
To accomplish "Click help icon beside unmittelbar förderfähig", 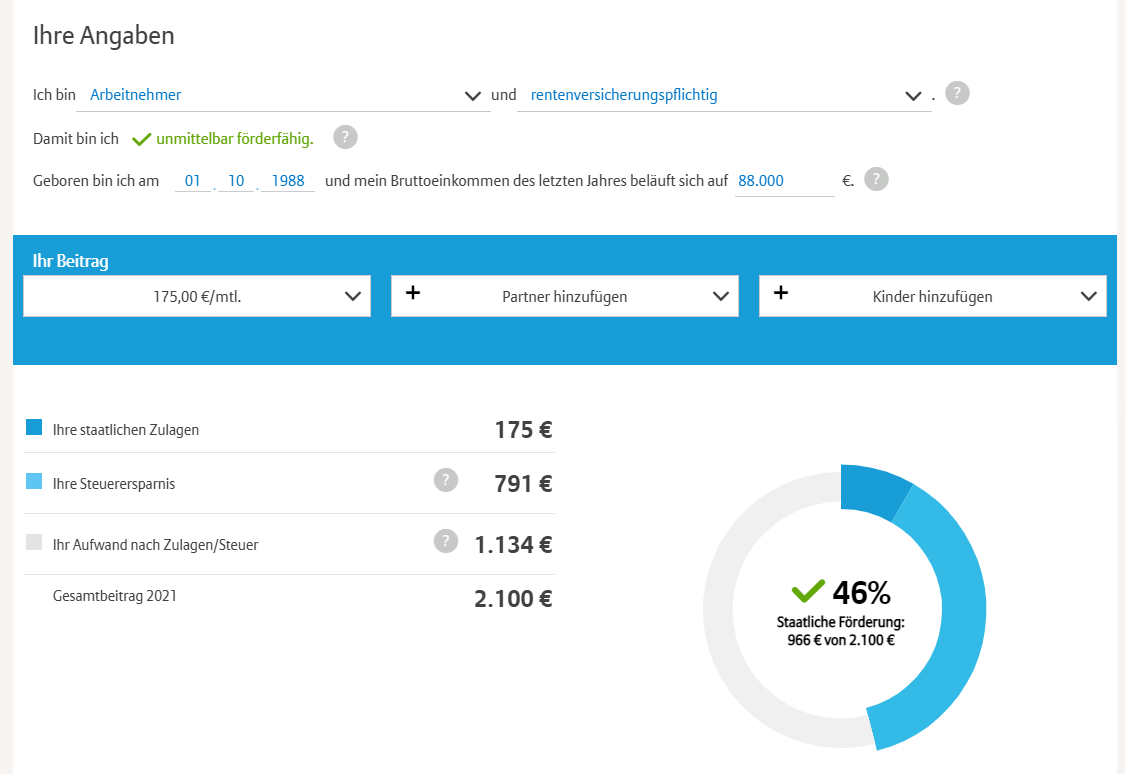I will point(345,138).
